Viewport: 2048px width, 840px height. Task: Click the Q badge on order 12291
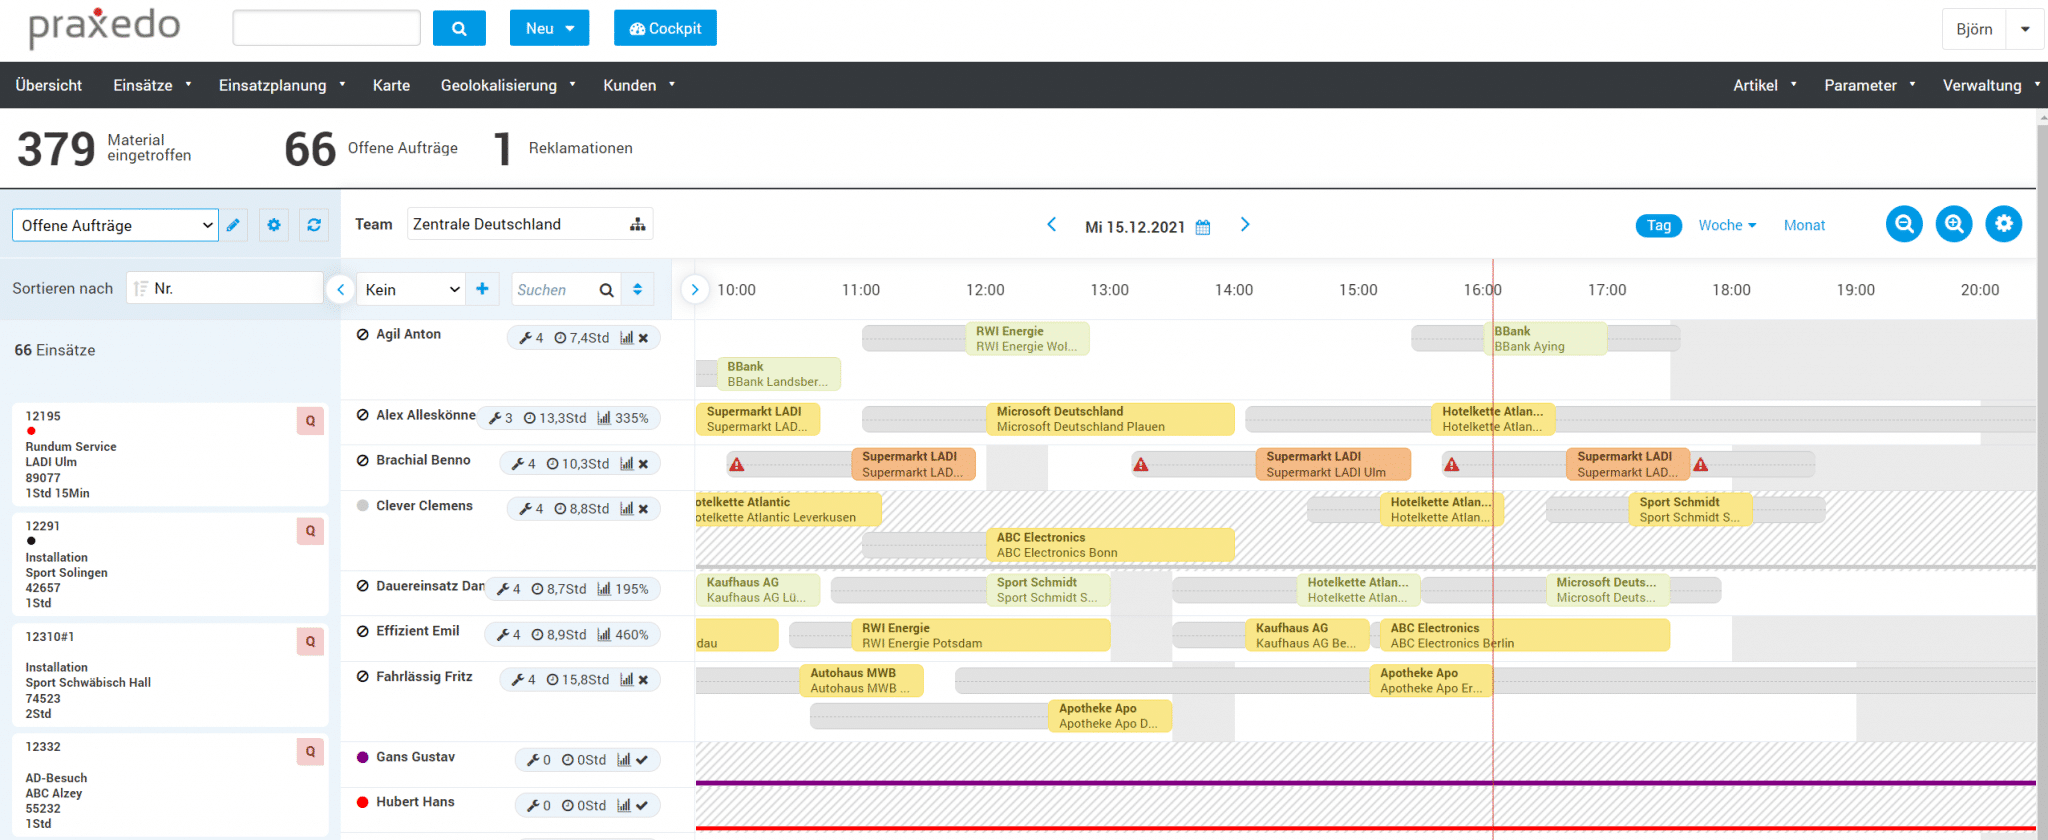tap(310, 531)
